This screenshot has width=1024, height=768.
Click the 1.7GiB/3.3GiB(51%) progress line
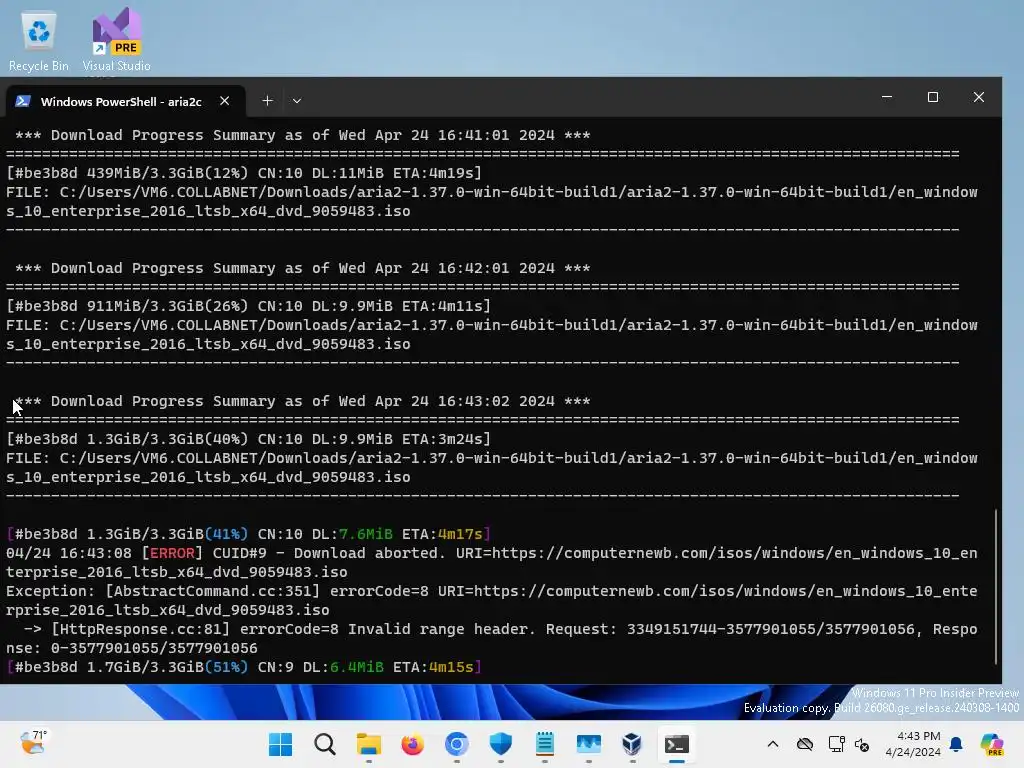tap(244, 667)
